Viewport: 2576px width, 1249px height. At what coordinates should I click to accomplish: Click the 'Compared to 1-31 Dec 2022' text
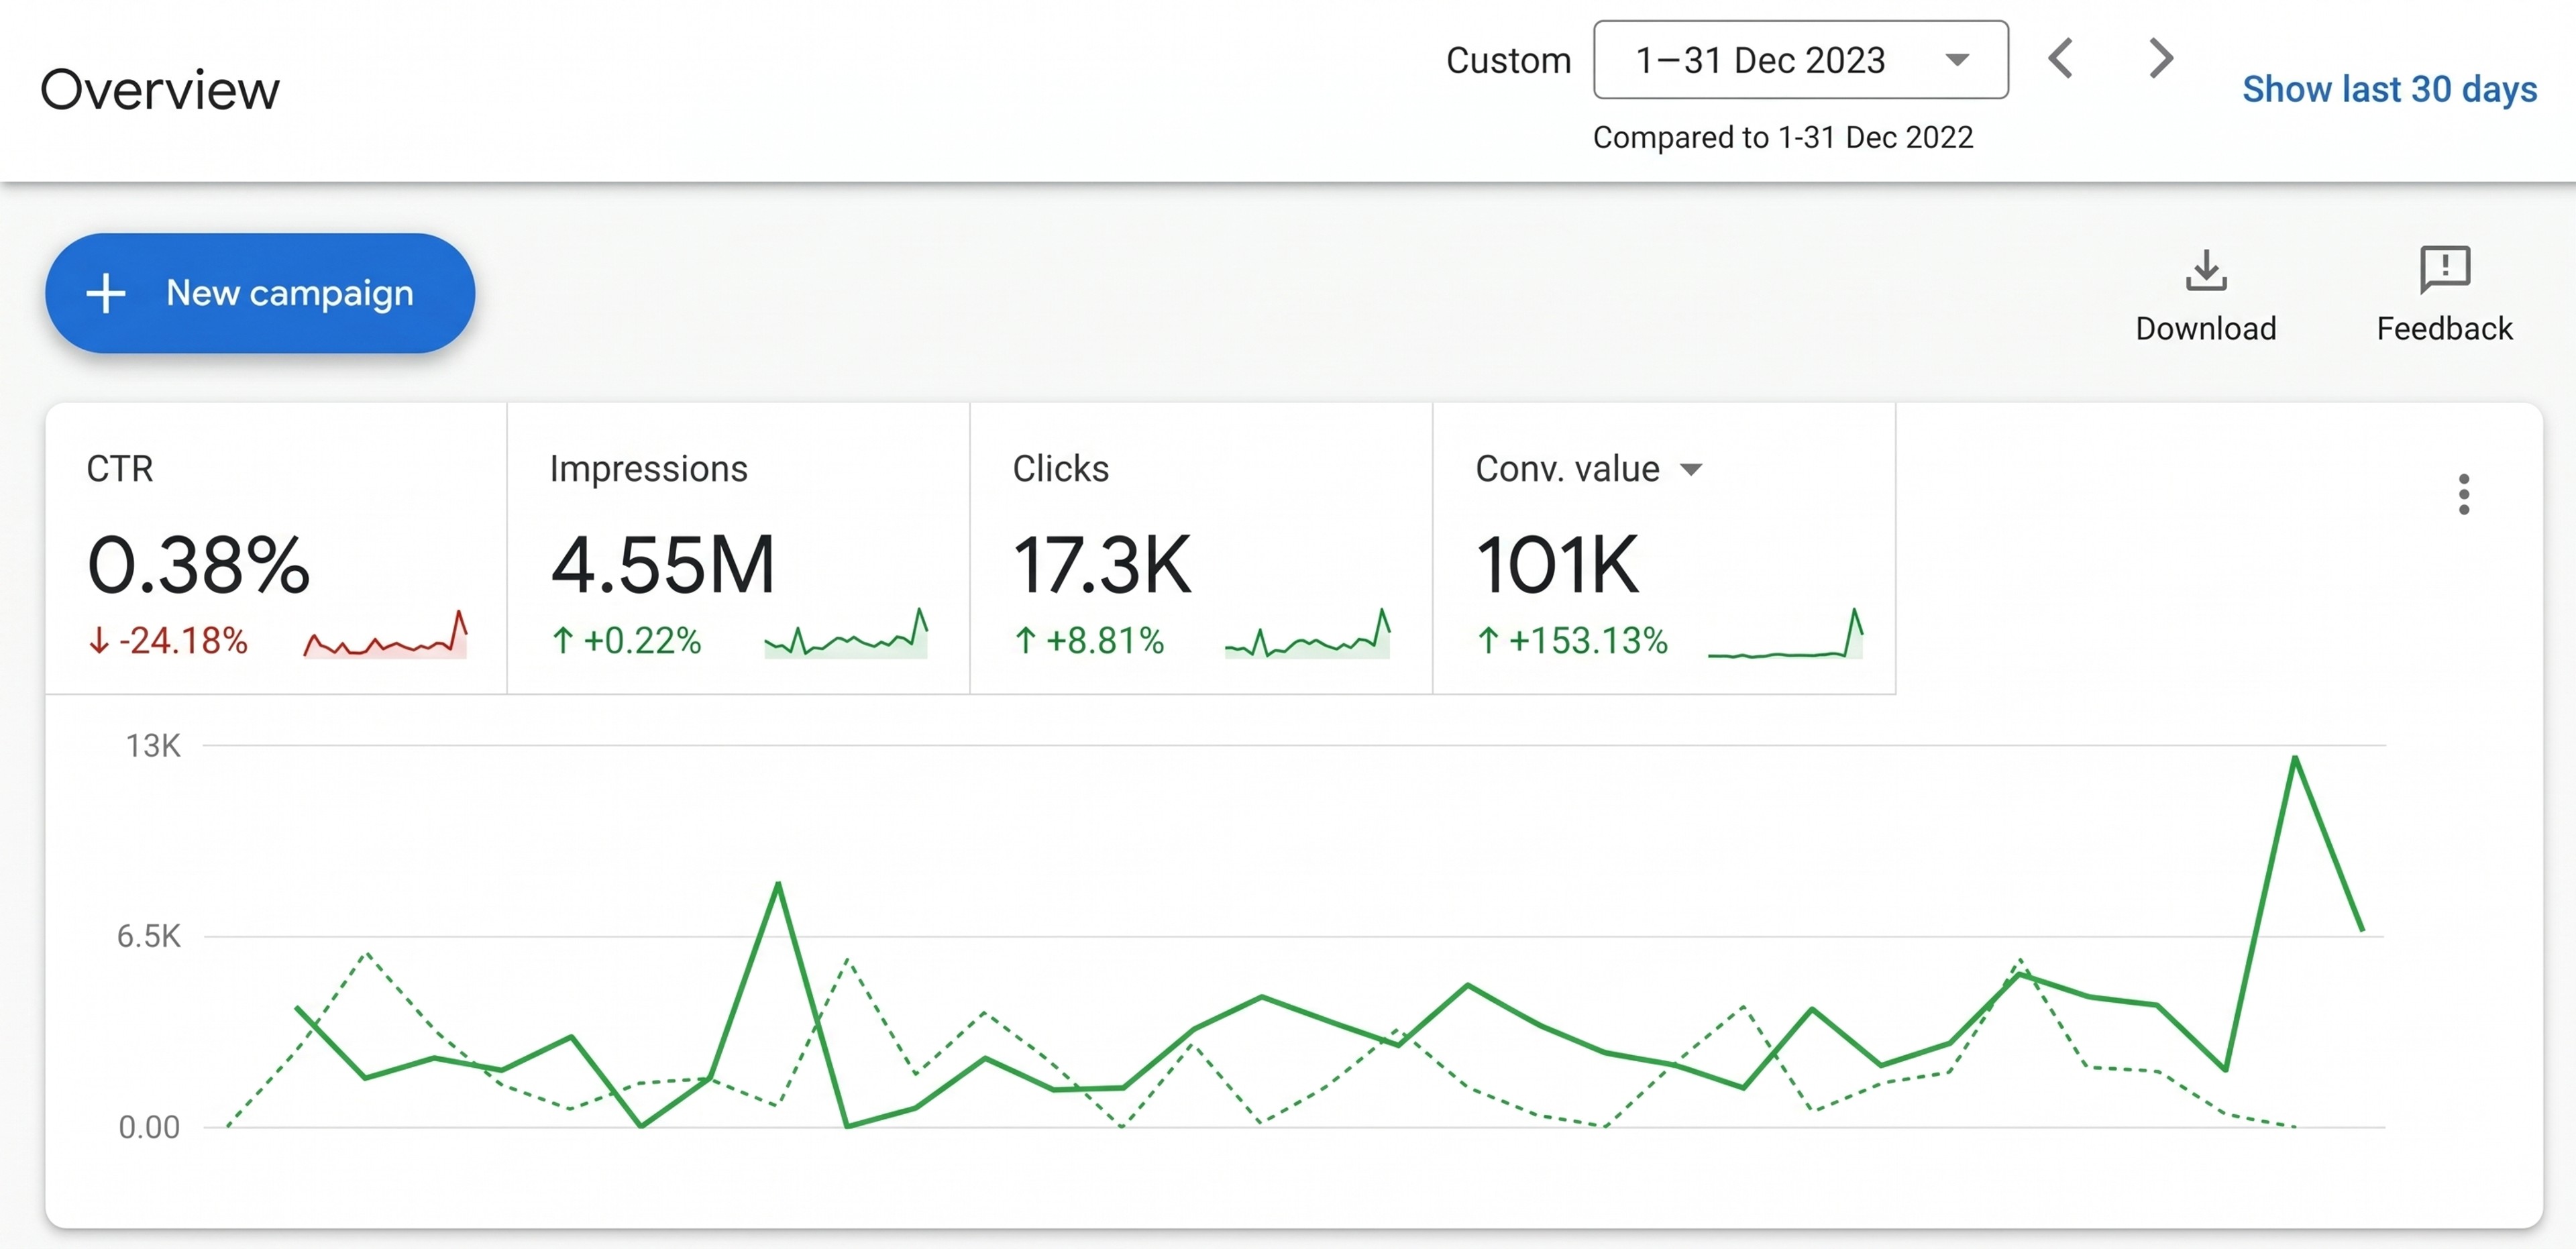1782,137
